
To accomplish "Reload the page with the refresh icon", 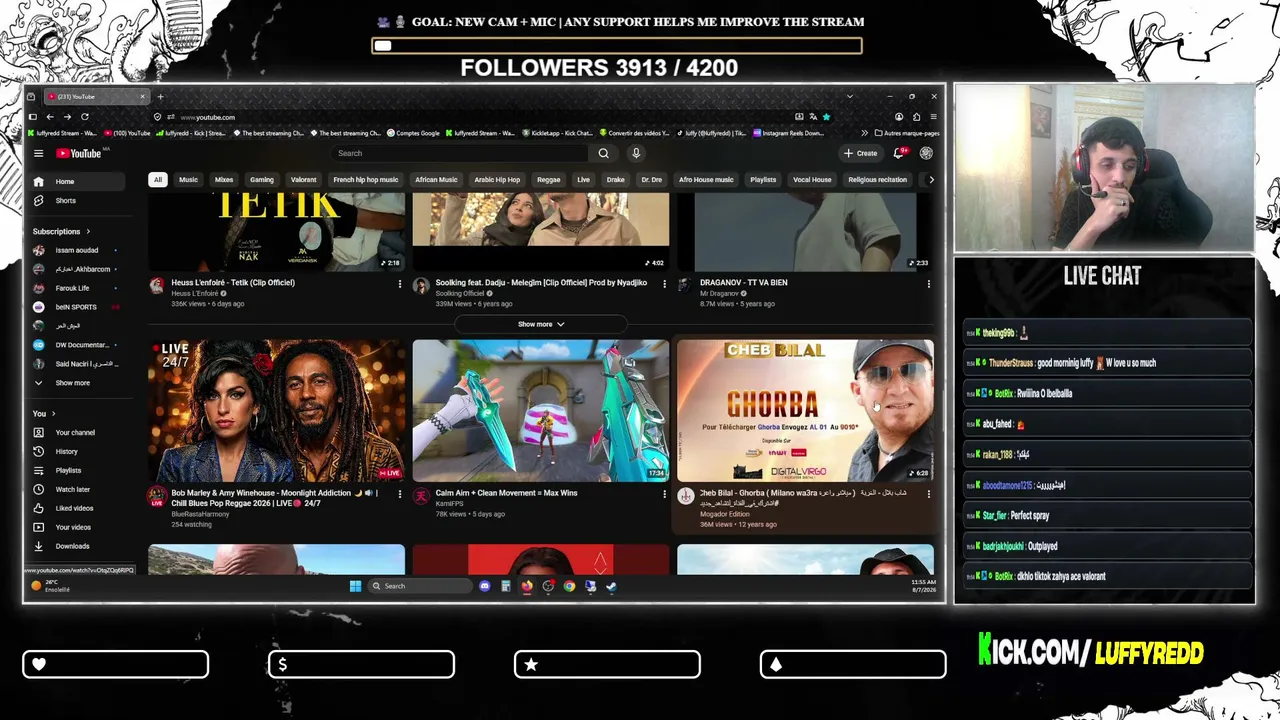I will [x=84, y=117].
